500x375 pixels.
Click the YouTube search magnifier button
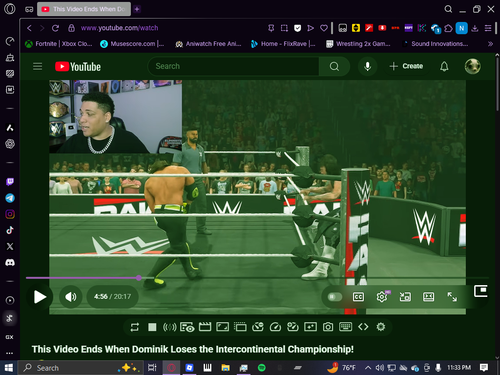click(334, 66)
